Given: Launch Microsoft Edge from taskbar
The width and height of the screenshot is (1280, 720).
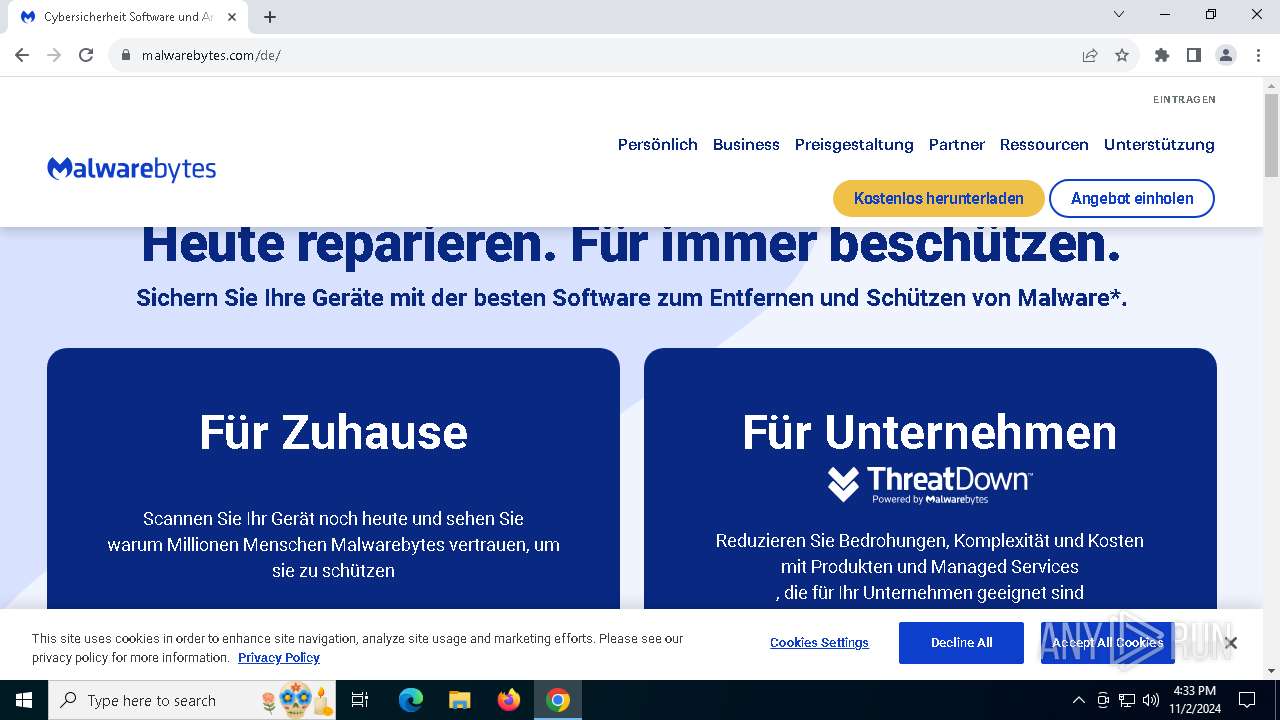Looking at the screenshot, I should coord(411,700).
